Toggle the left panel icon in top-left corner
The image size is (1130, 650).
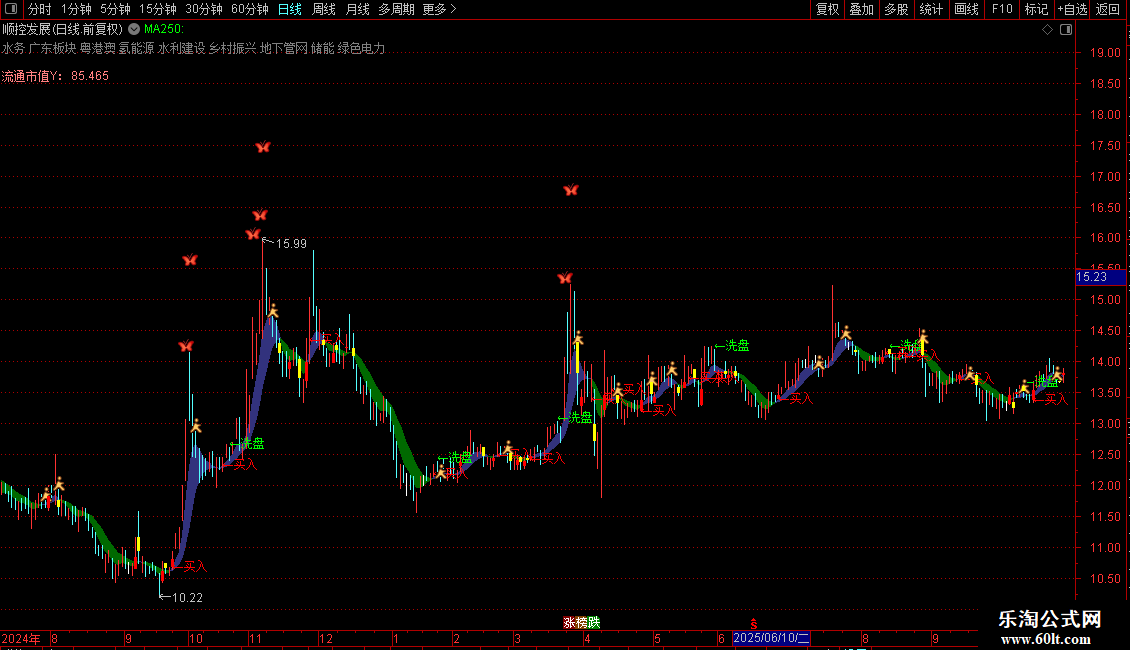coord(11,9)
